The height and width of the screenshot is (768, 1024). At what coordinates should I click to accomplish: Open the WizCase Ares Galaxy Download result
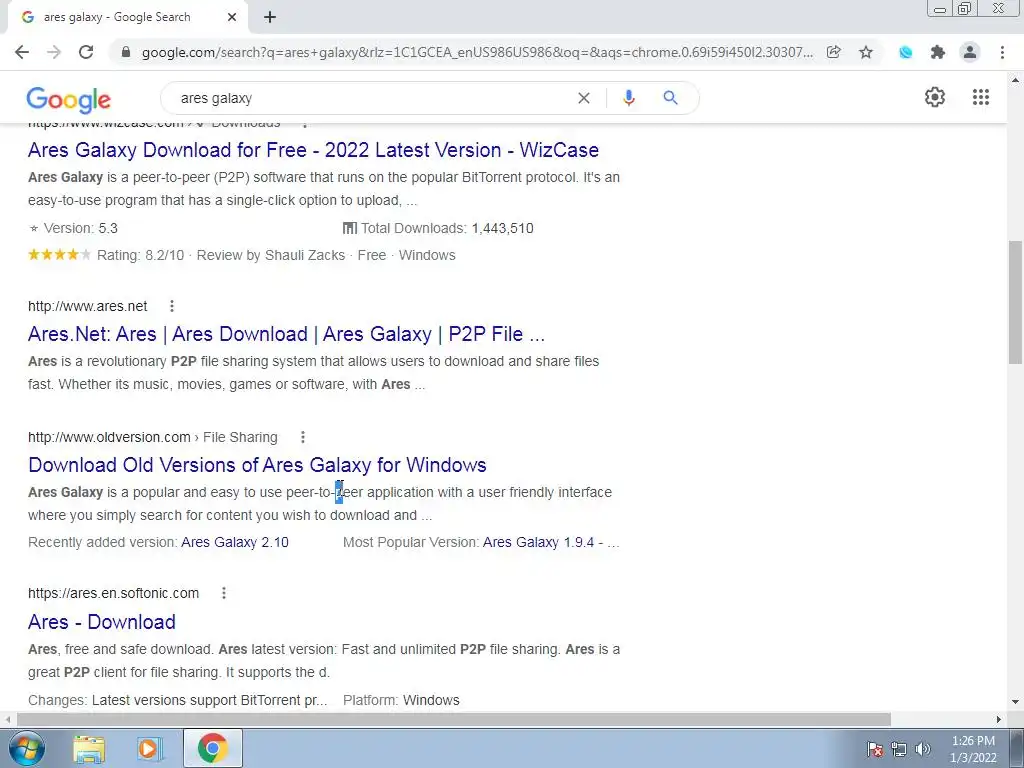(x=313, y=150)
